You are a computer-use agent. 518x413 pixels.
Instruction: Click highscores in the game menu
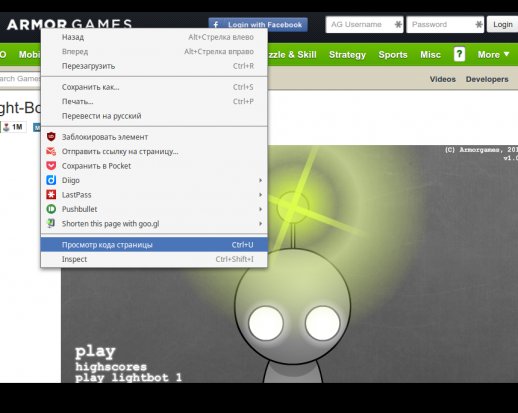pyautogui.click(x=111, y=367)
